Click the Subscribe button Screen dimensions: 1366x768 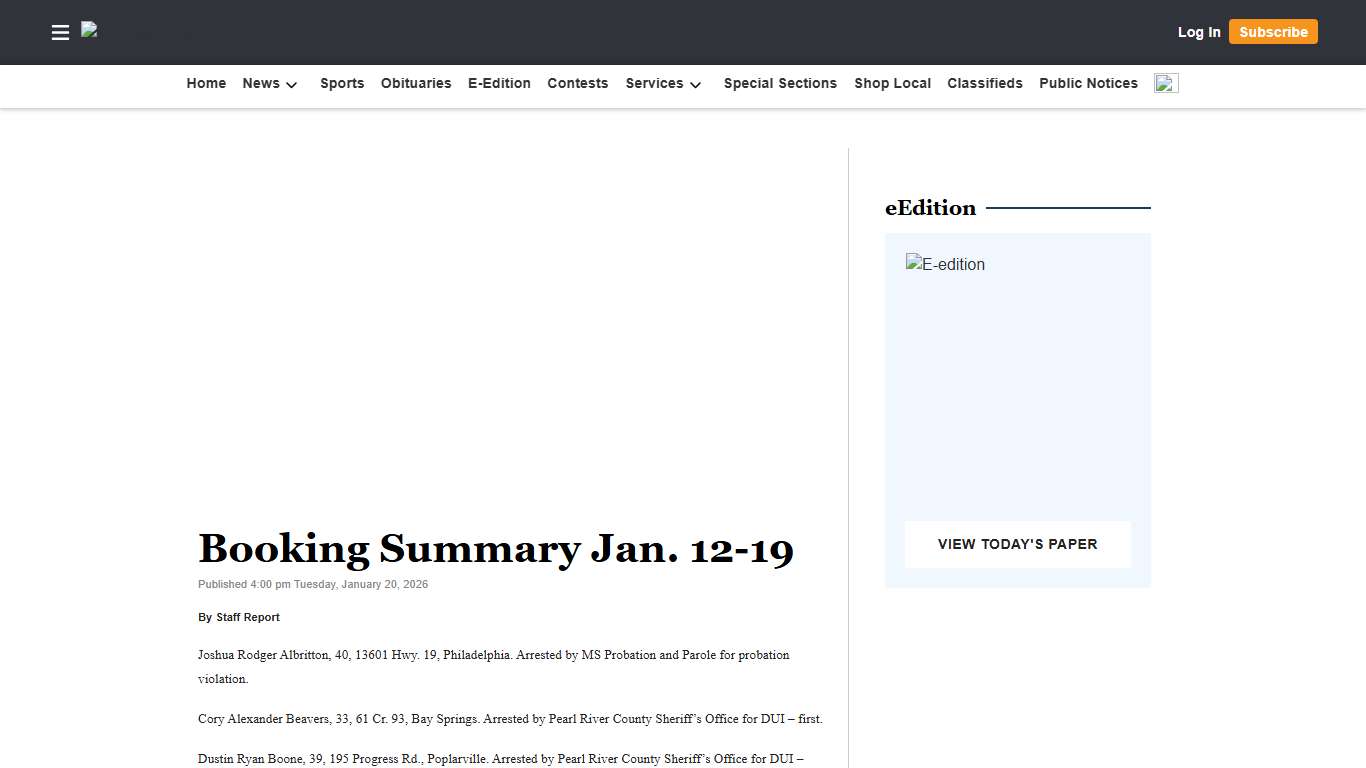[1273, 31]
